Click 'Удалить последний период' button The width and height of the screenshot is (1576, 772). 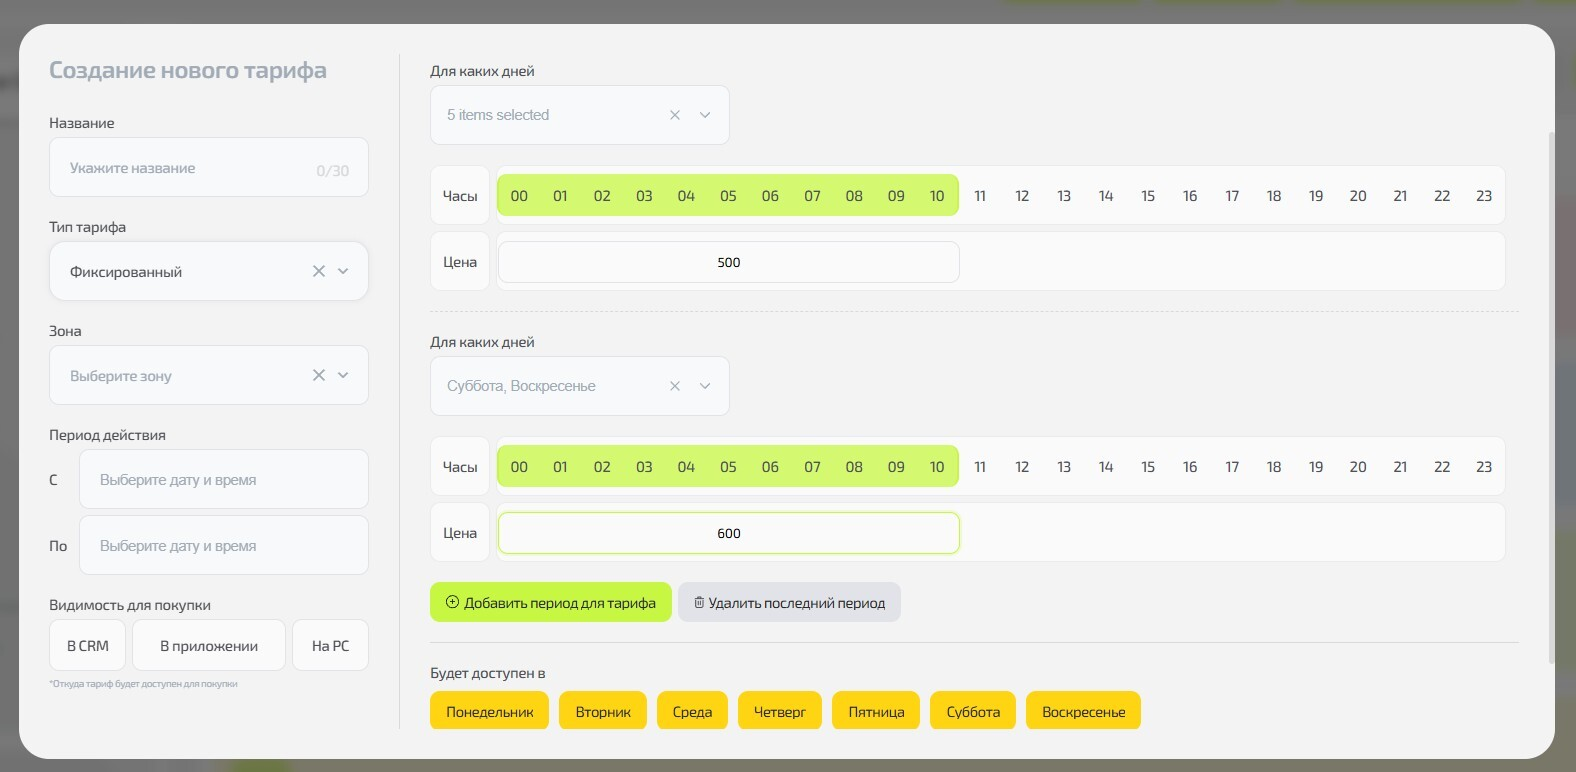pos(789,603)
